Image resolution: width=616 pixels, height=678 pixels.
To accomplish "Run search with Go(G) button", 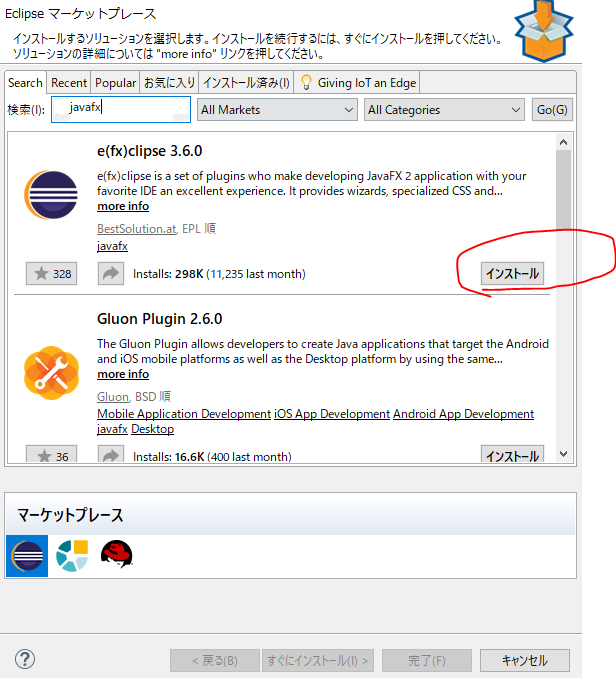I will (x=552, y=110).
